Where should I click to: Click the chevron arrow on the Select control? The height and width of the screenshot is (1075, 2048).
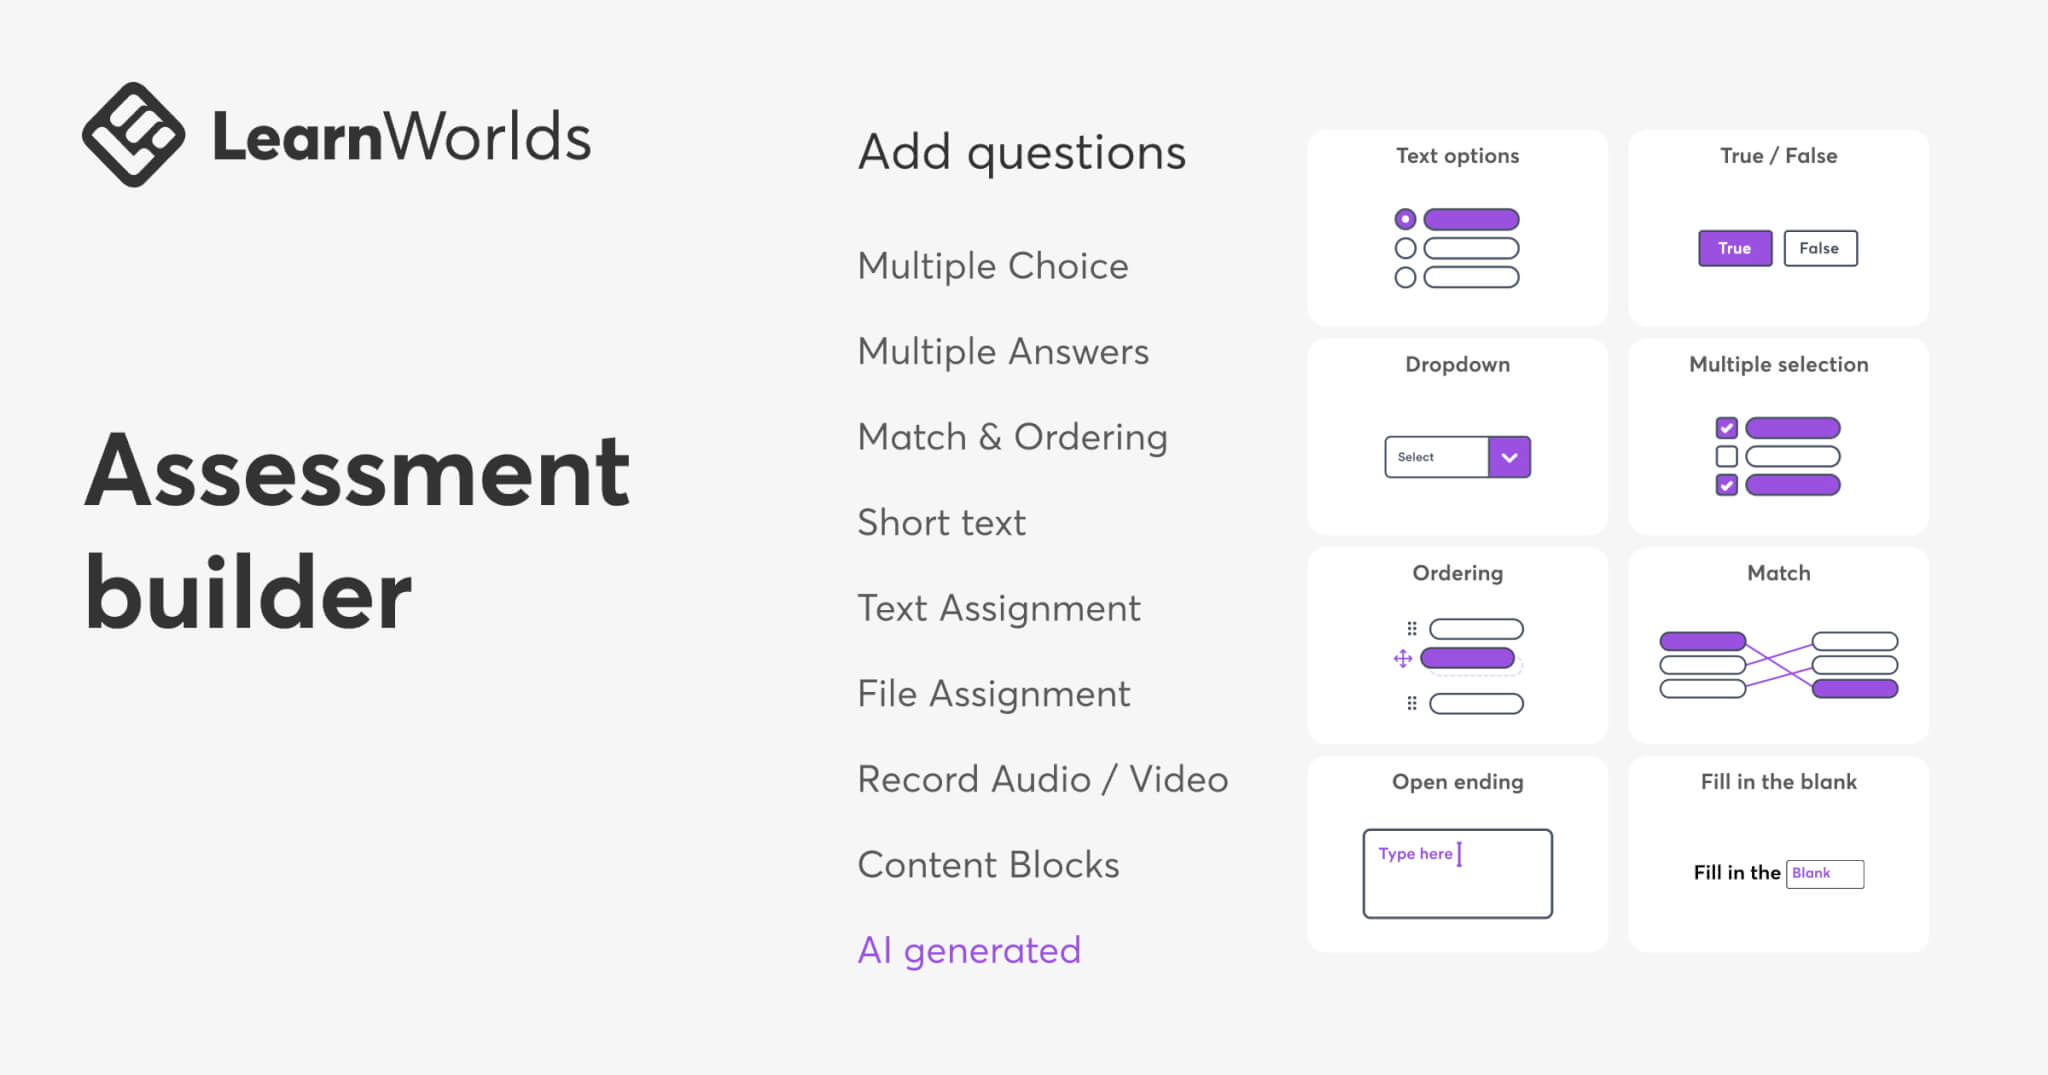pyautogui.click(x=1508, y=457)
